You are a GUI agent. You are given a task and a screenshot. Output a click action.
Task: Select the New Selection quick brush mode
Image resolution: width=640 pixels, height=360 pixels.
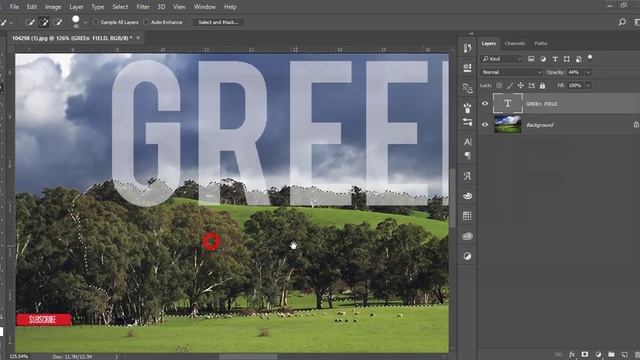(x=30, y=22)
